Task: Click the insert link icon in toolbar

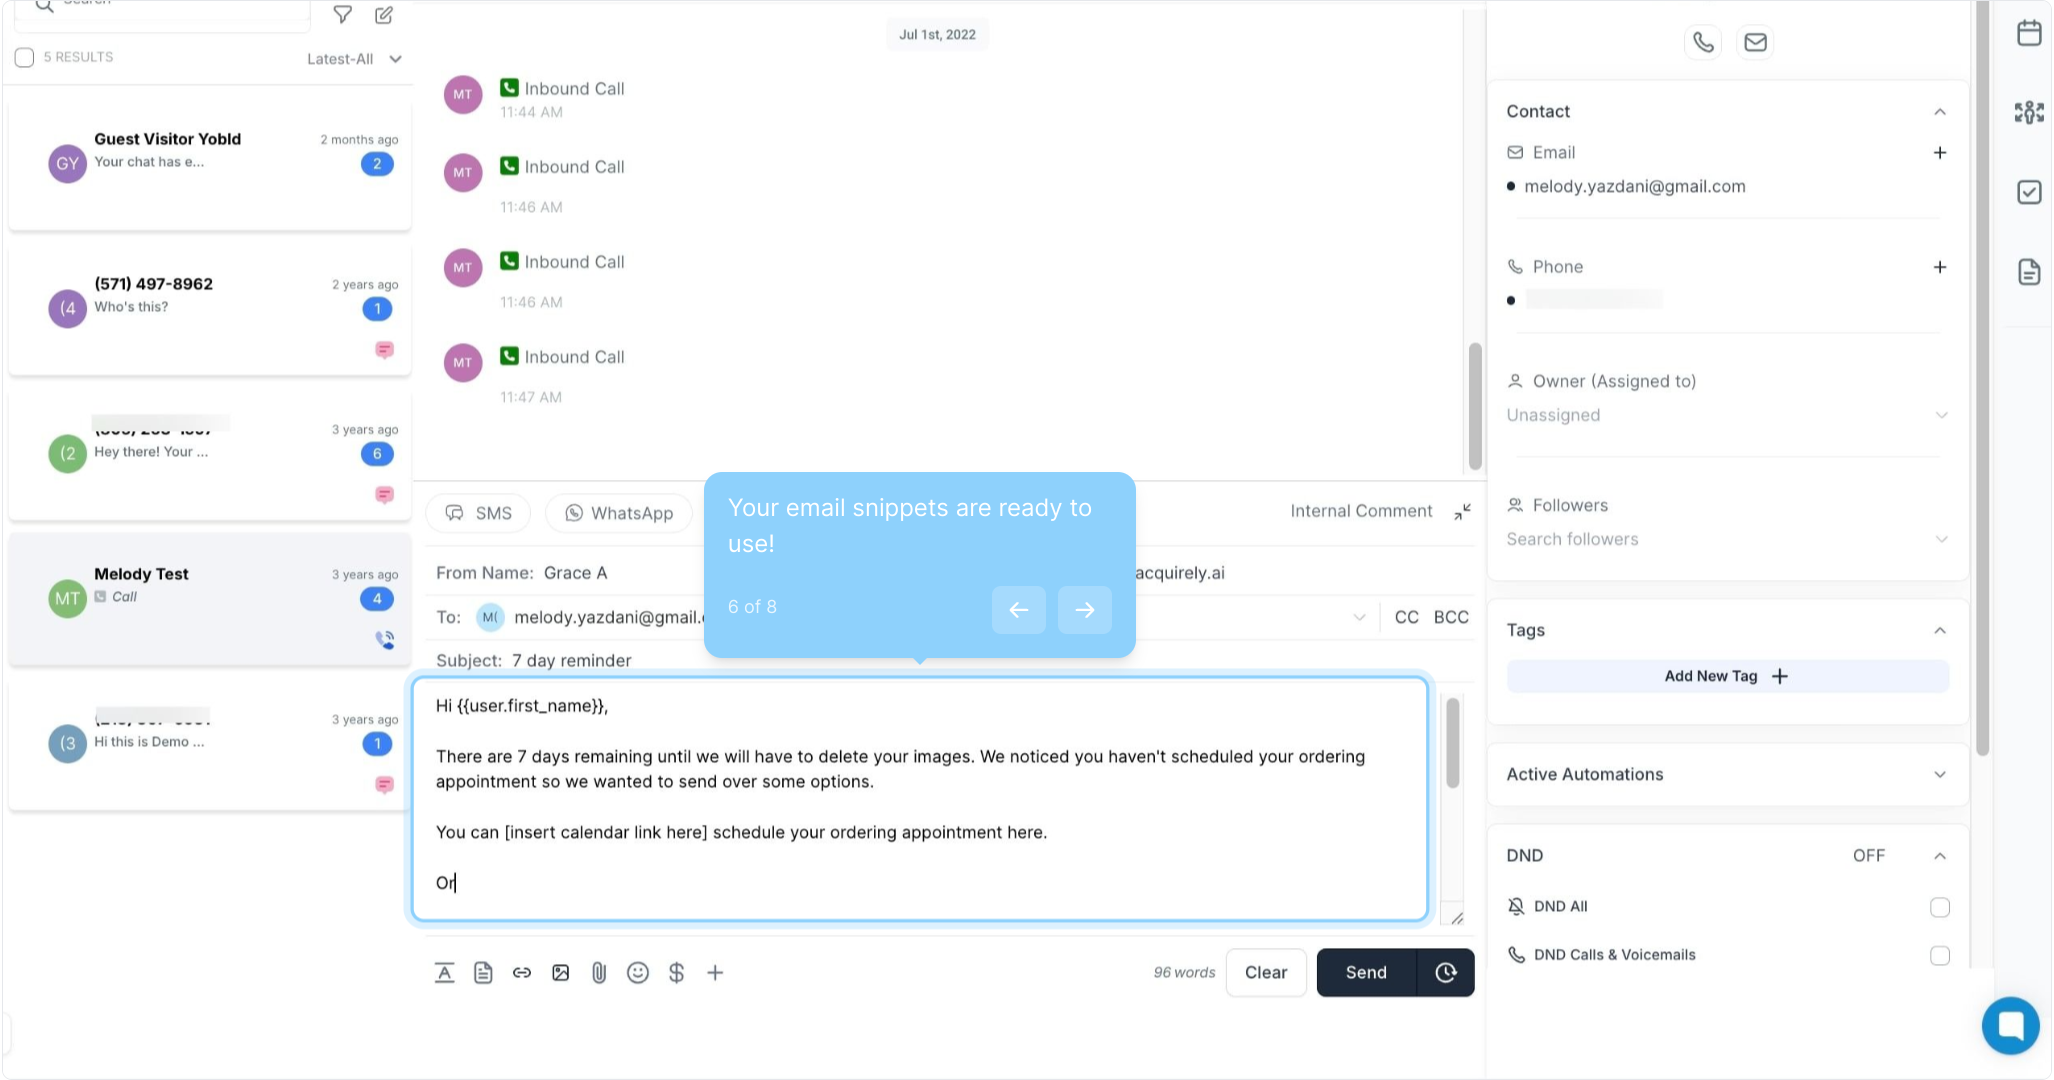Action: 522,972
